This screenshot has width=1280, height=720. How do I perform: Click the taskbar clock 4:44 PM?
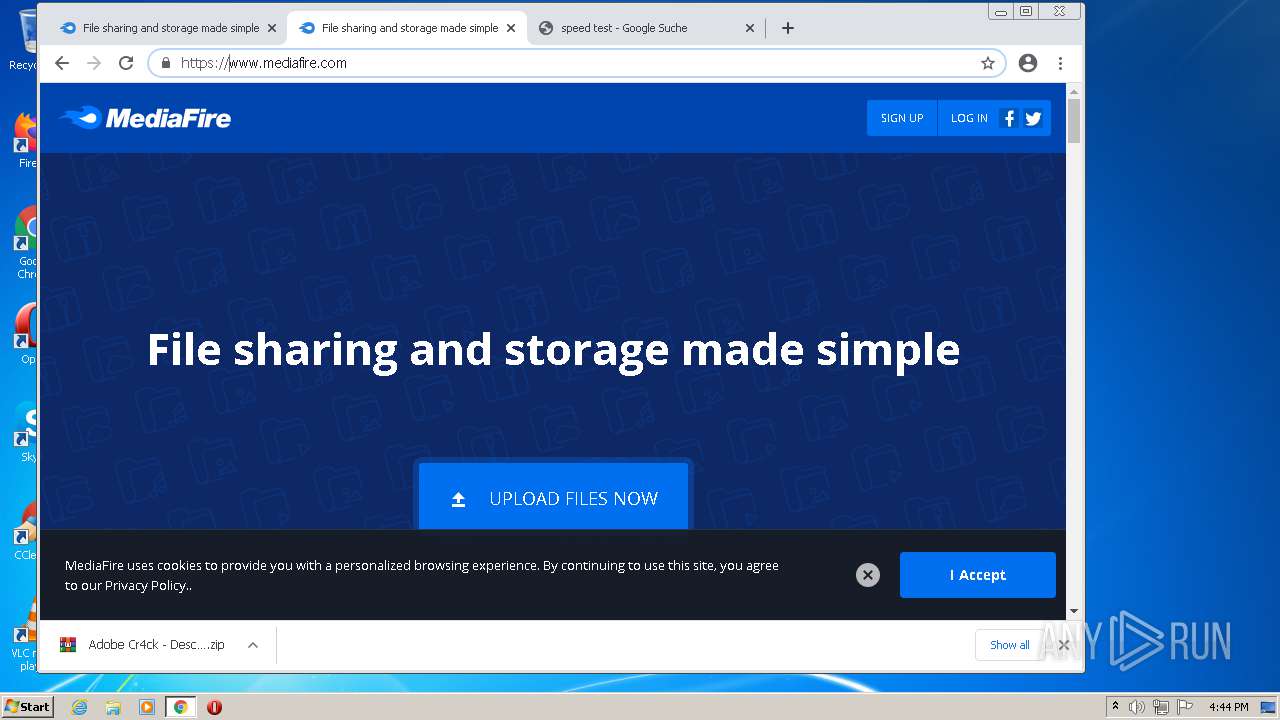[x=1228, y=707]
